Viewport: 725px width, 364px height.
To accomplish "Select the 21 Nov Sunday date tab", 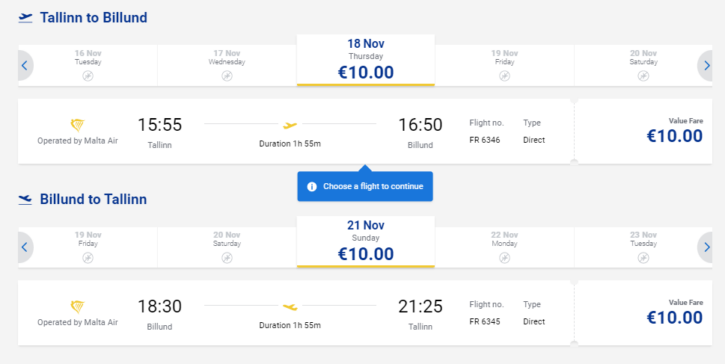I will 366,242.
